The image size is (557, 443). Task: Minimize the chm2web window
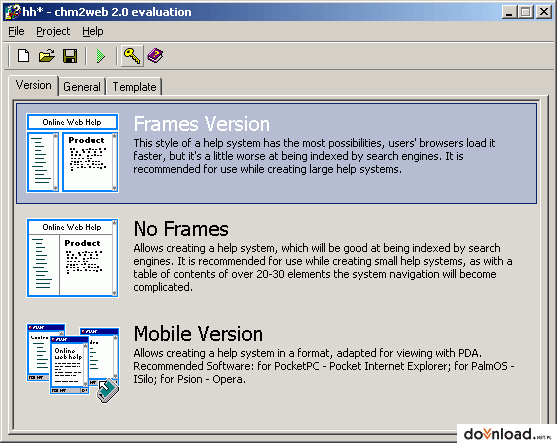coord(509,12)
